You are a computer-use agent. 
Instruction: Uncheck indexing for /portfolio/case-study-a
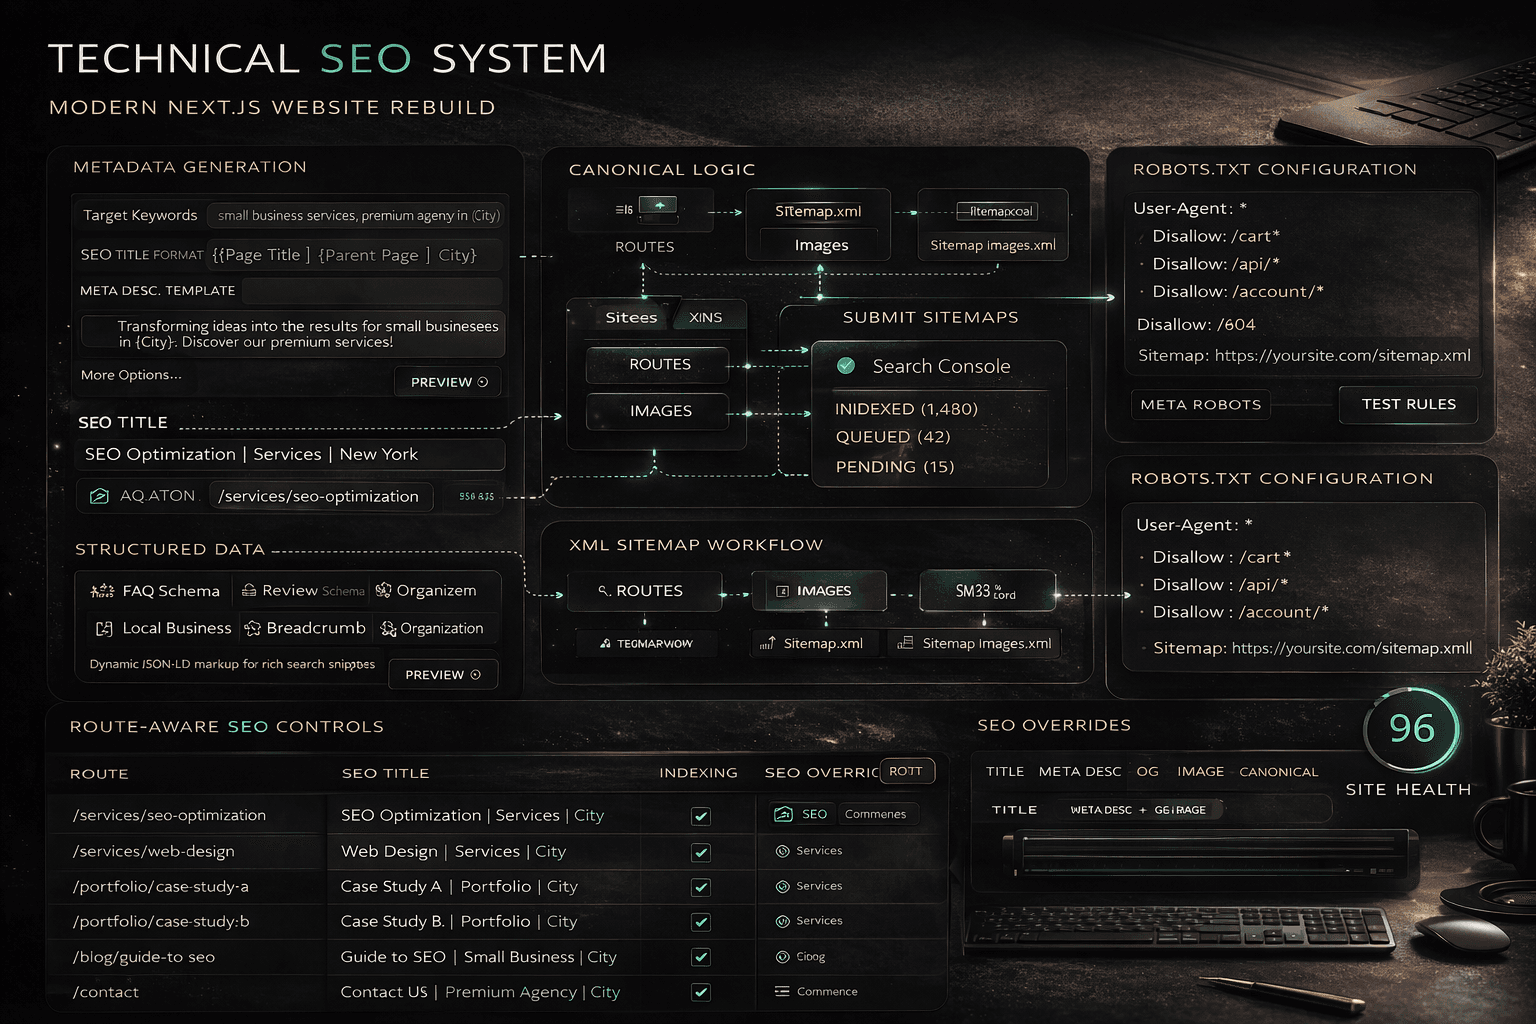[x=701, y=886]
